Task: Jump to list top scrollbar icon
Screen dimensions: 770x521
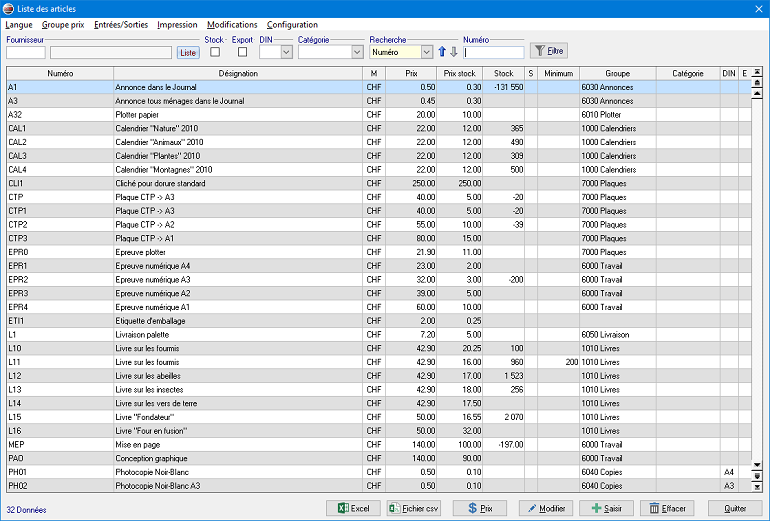Action: point(757,72)
